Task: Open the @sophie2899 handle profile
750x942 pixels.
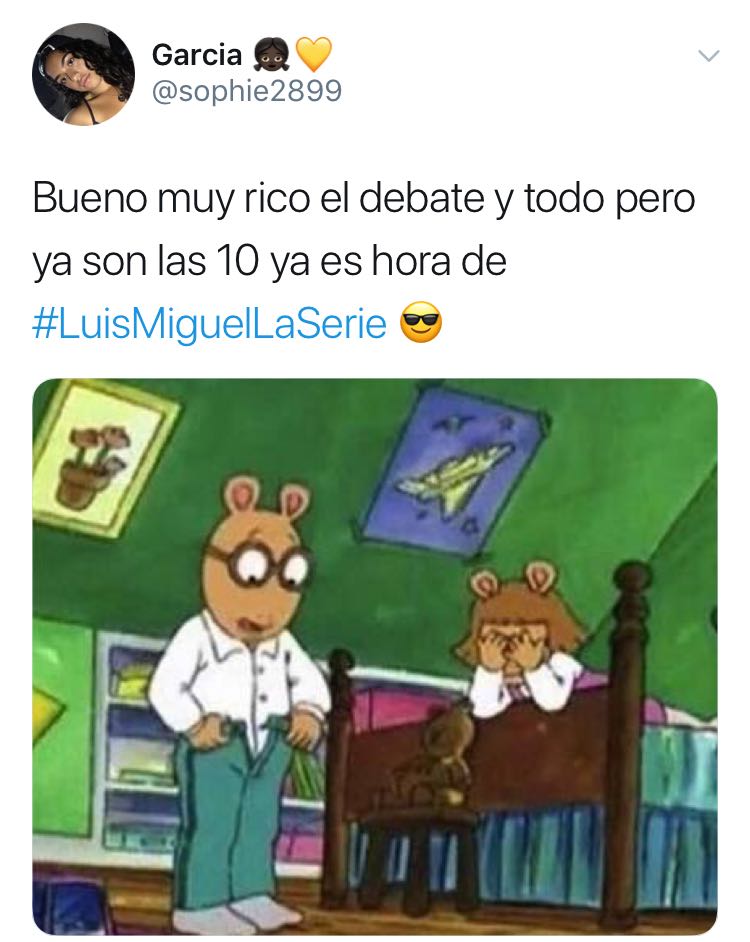Action: pos(247,91)
